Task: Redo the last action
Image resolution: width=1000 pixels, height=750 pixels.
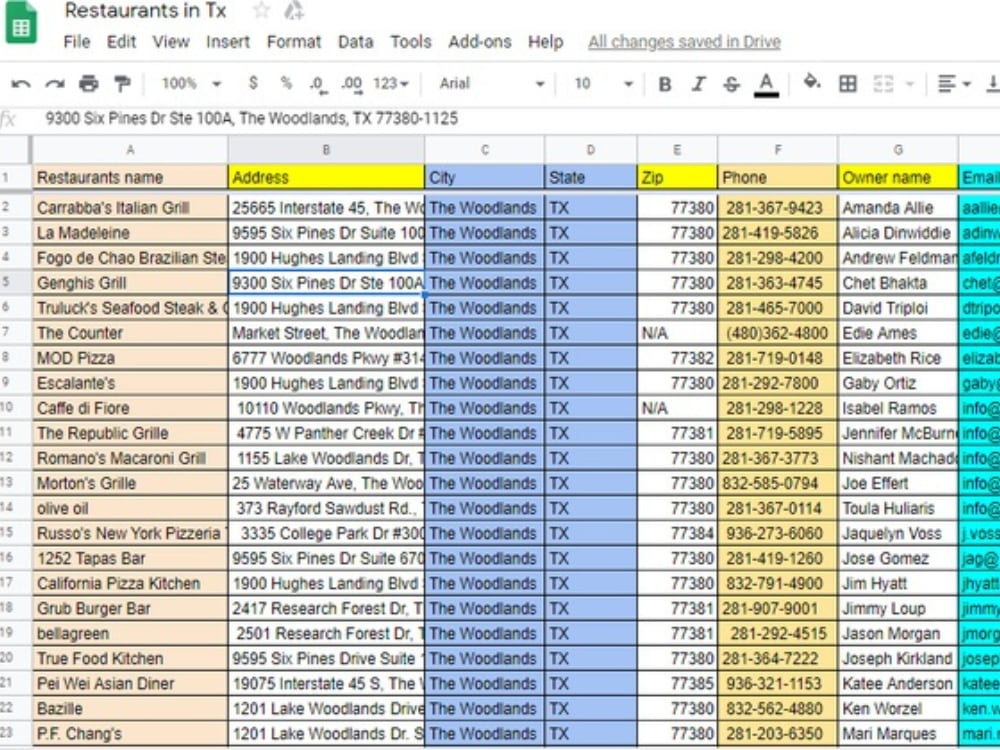Action: pyautogui.click(x=55, y=84)
